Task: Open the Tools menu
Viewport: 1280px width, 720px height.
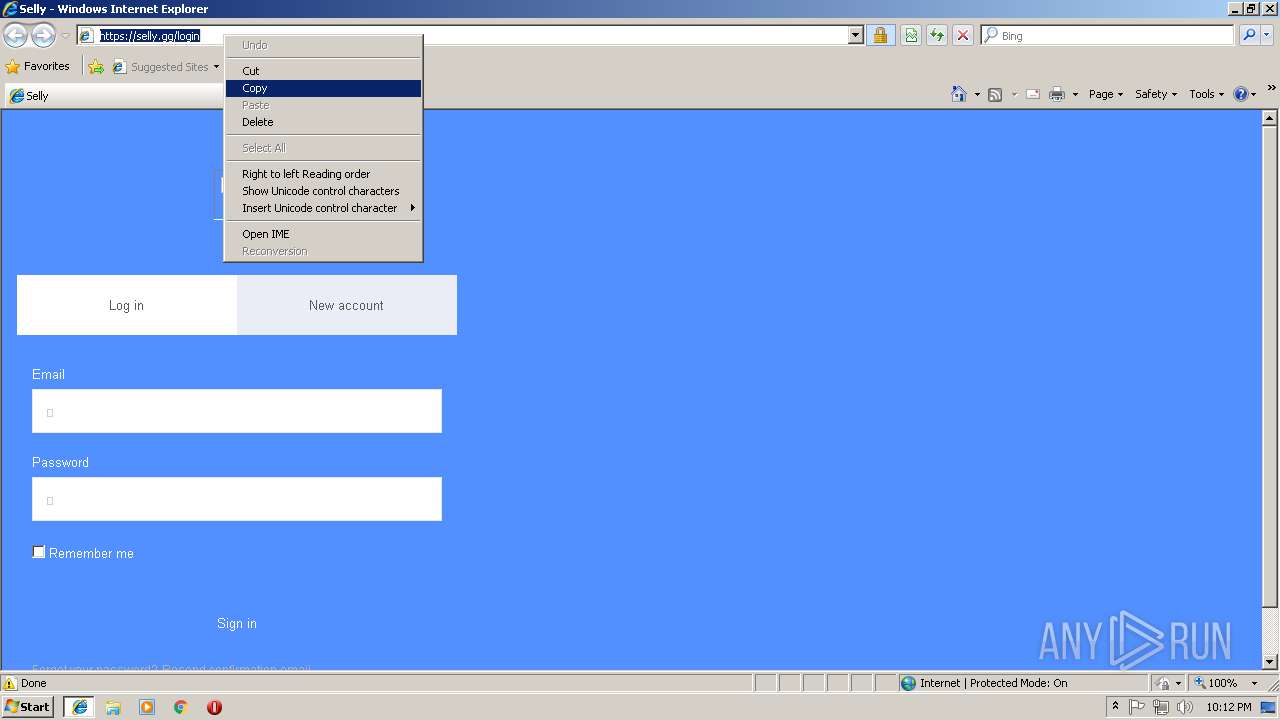Action: pos(1206,94)
